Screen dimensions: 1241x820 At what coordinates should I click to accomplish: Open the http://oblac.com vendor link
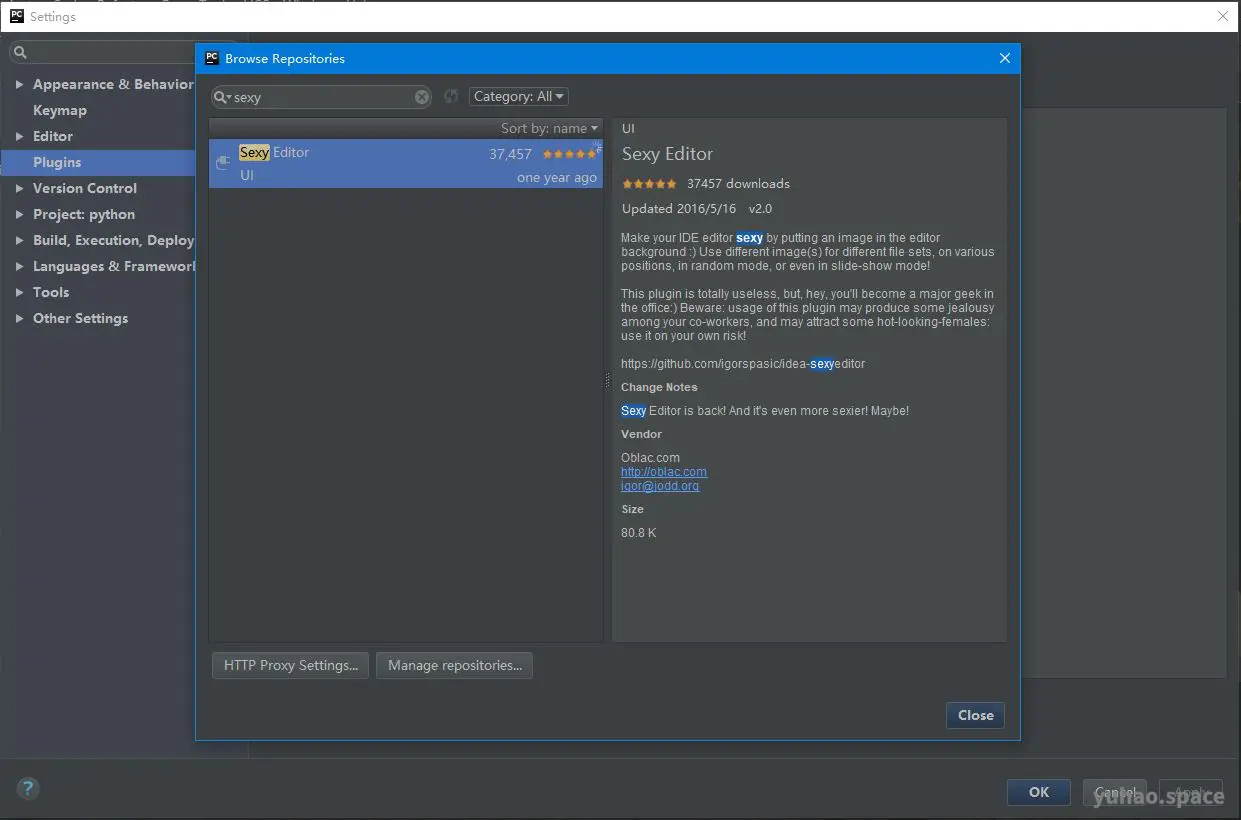663,471
